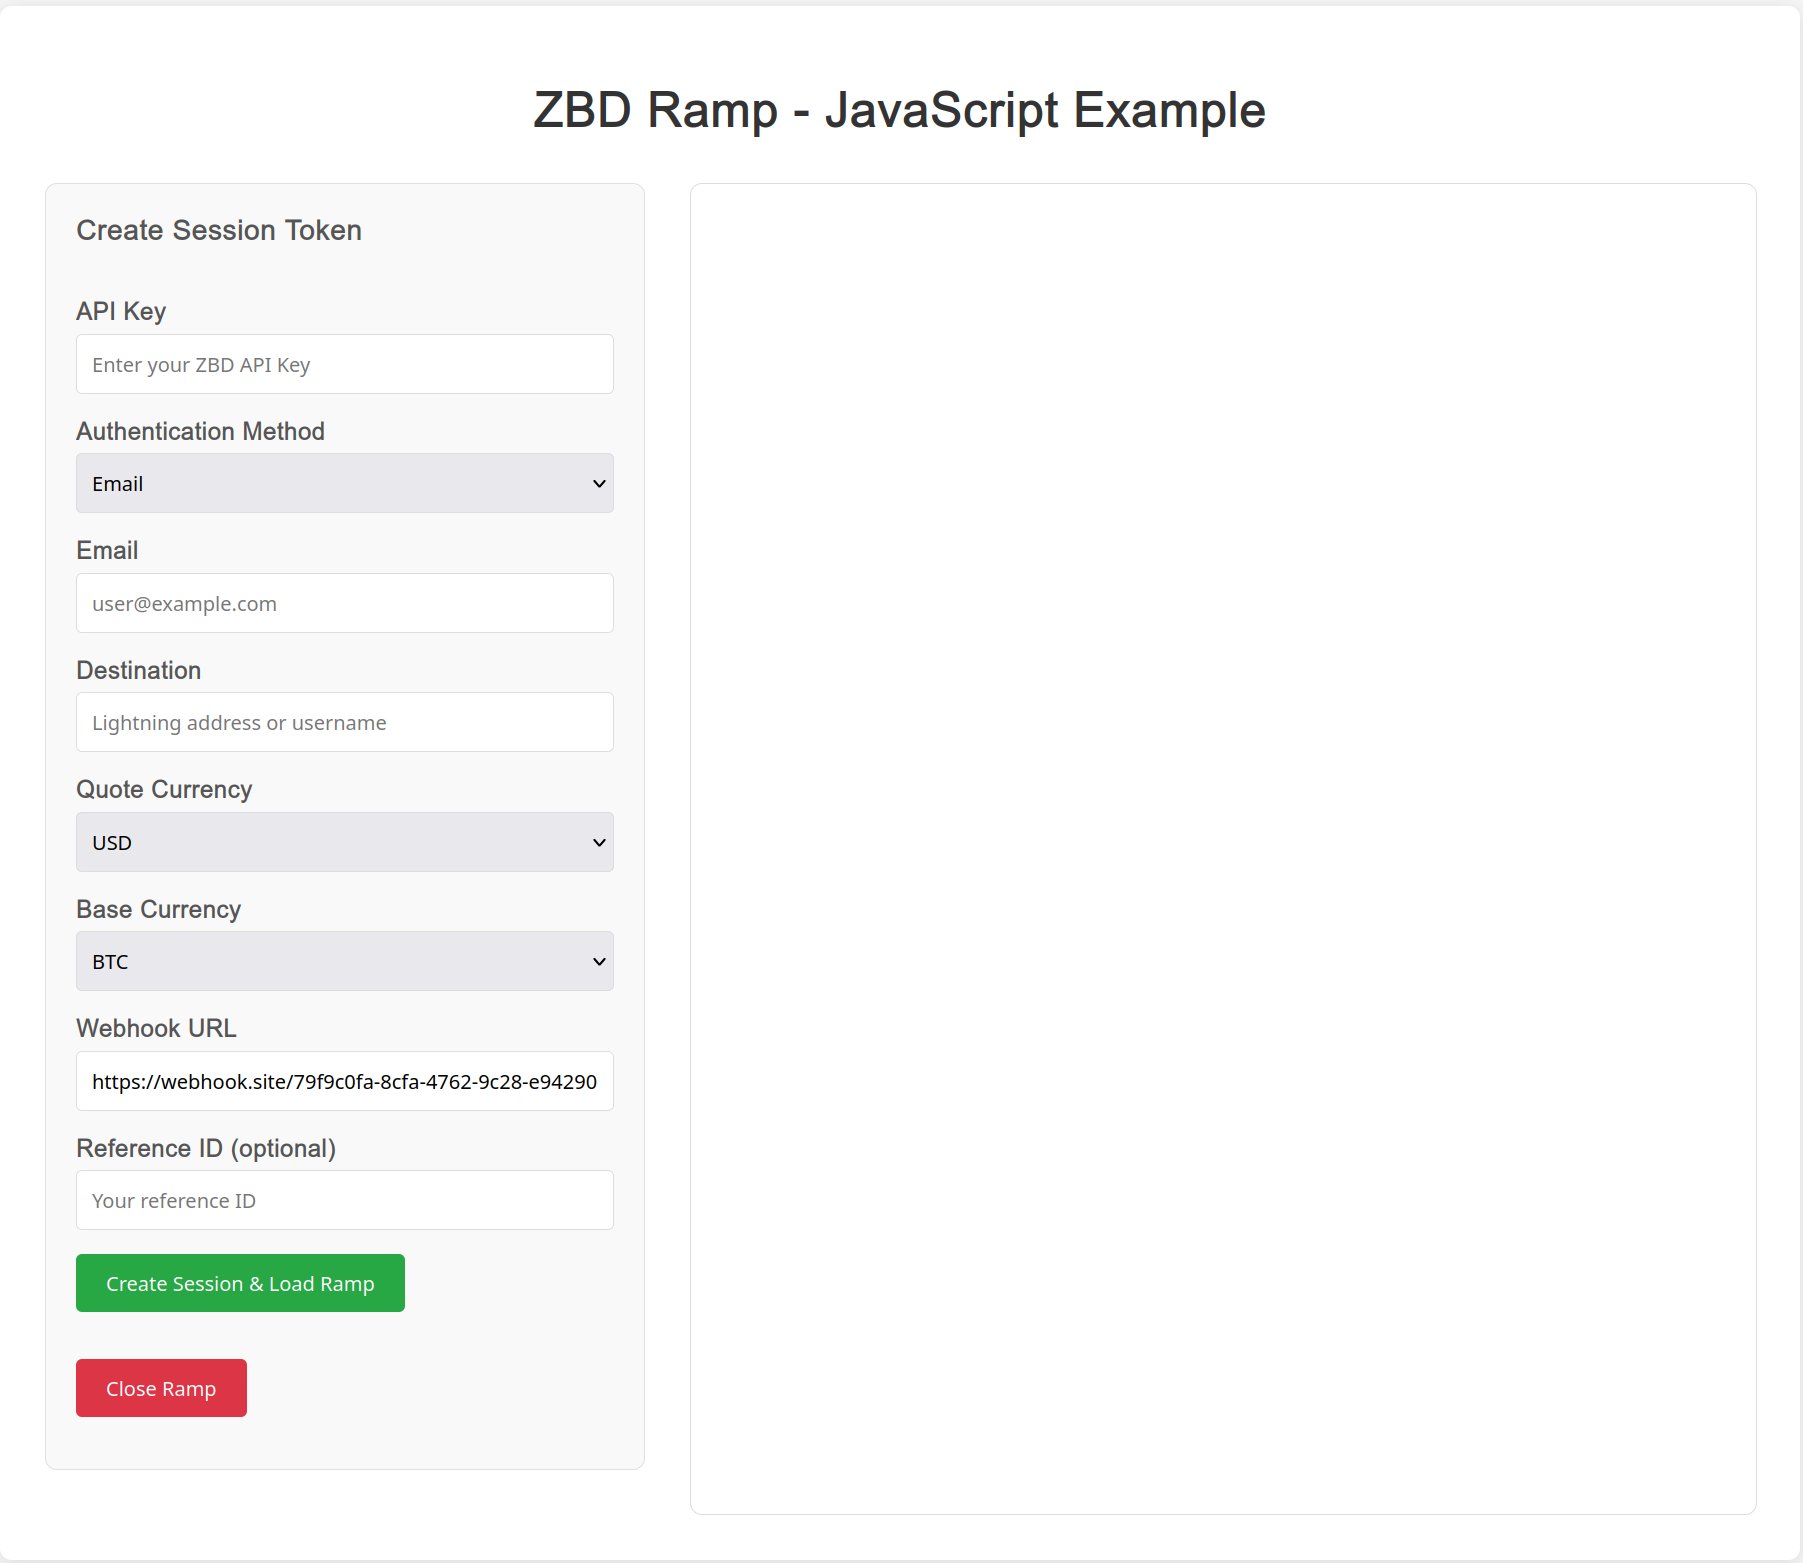This screenshot has height=1563, width=1803.
Task: Click Create Session & Load Ramp button
Action: tap(240, 1283)
